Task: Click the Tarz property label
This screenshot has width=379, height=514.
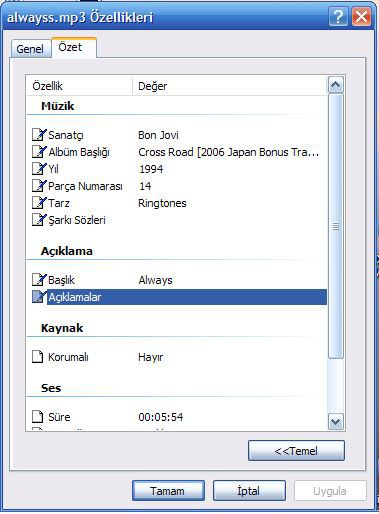Action: 59,203
